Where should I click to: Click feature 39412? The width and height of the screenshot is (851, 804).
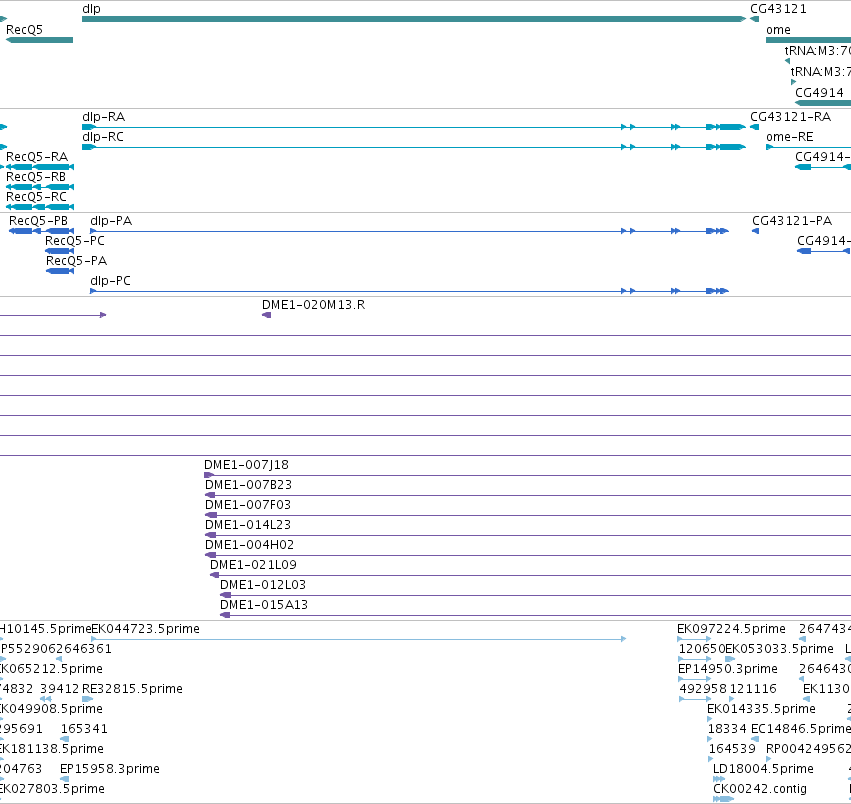tap(46, 699)
